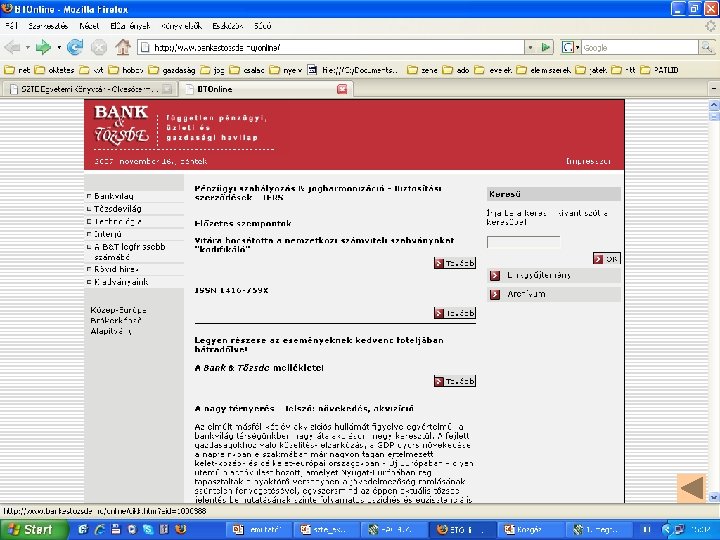This screenshot has width=720, height=540.
Task: Click the Impresszum link in header
Action: [588, 161]
